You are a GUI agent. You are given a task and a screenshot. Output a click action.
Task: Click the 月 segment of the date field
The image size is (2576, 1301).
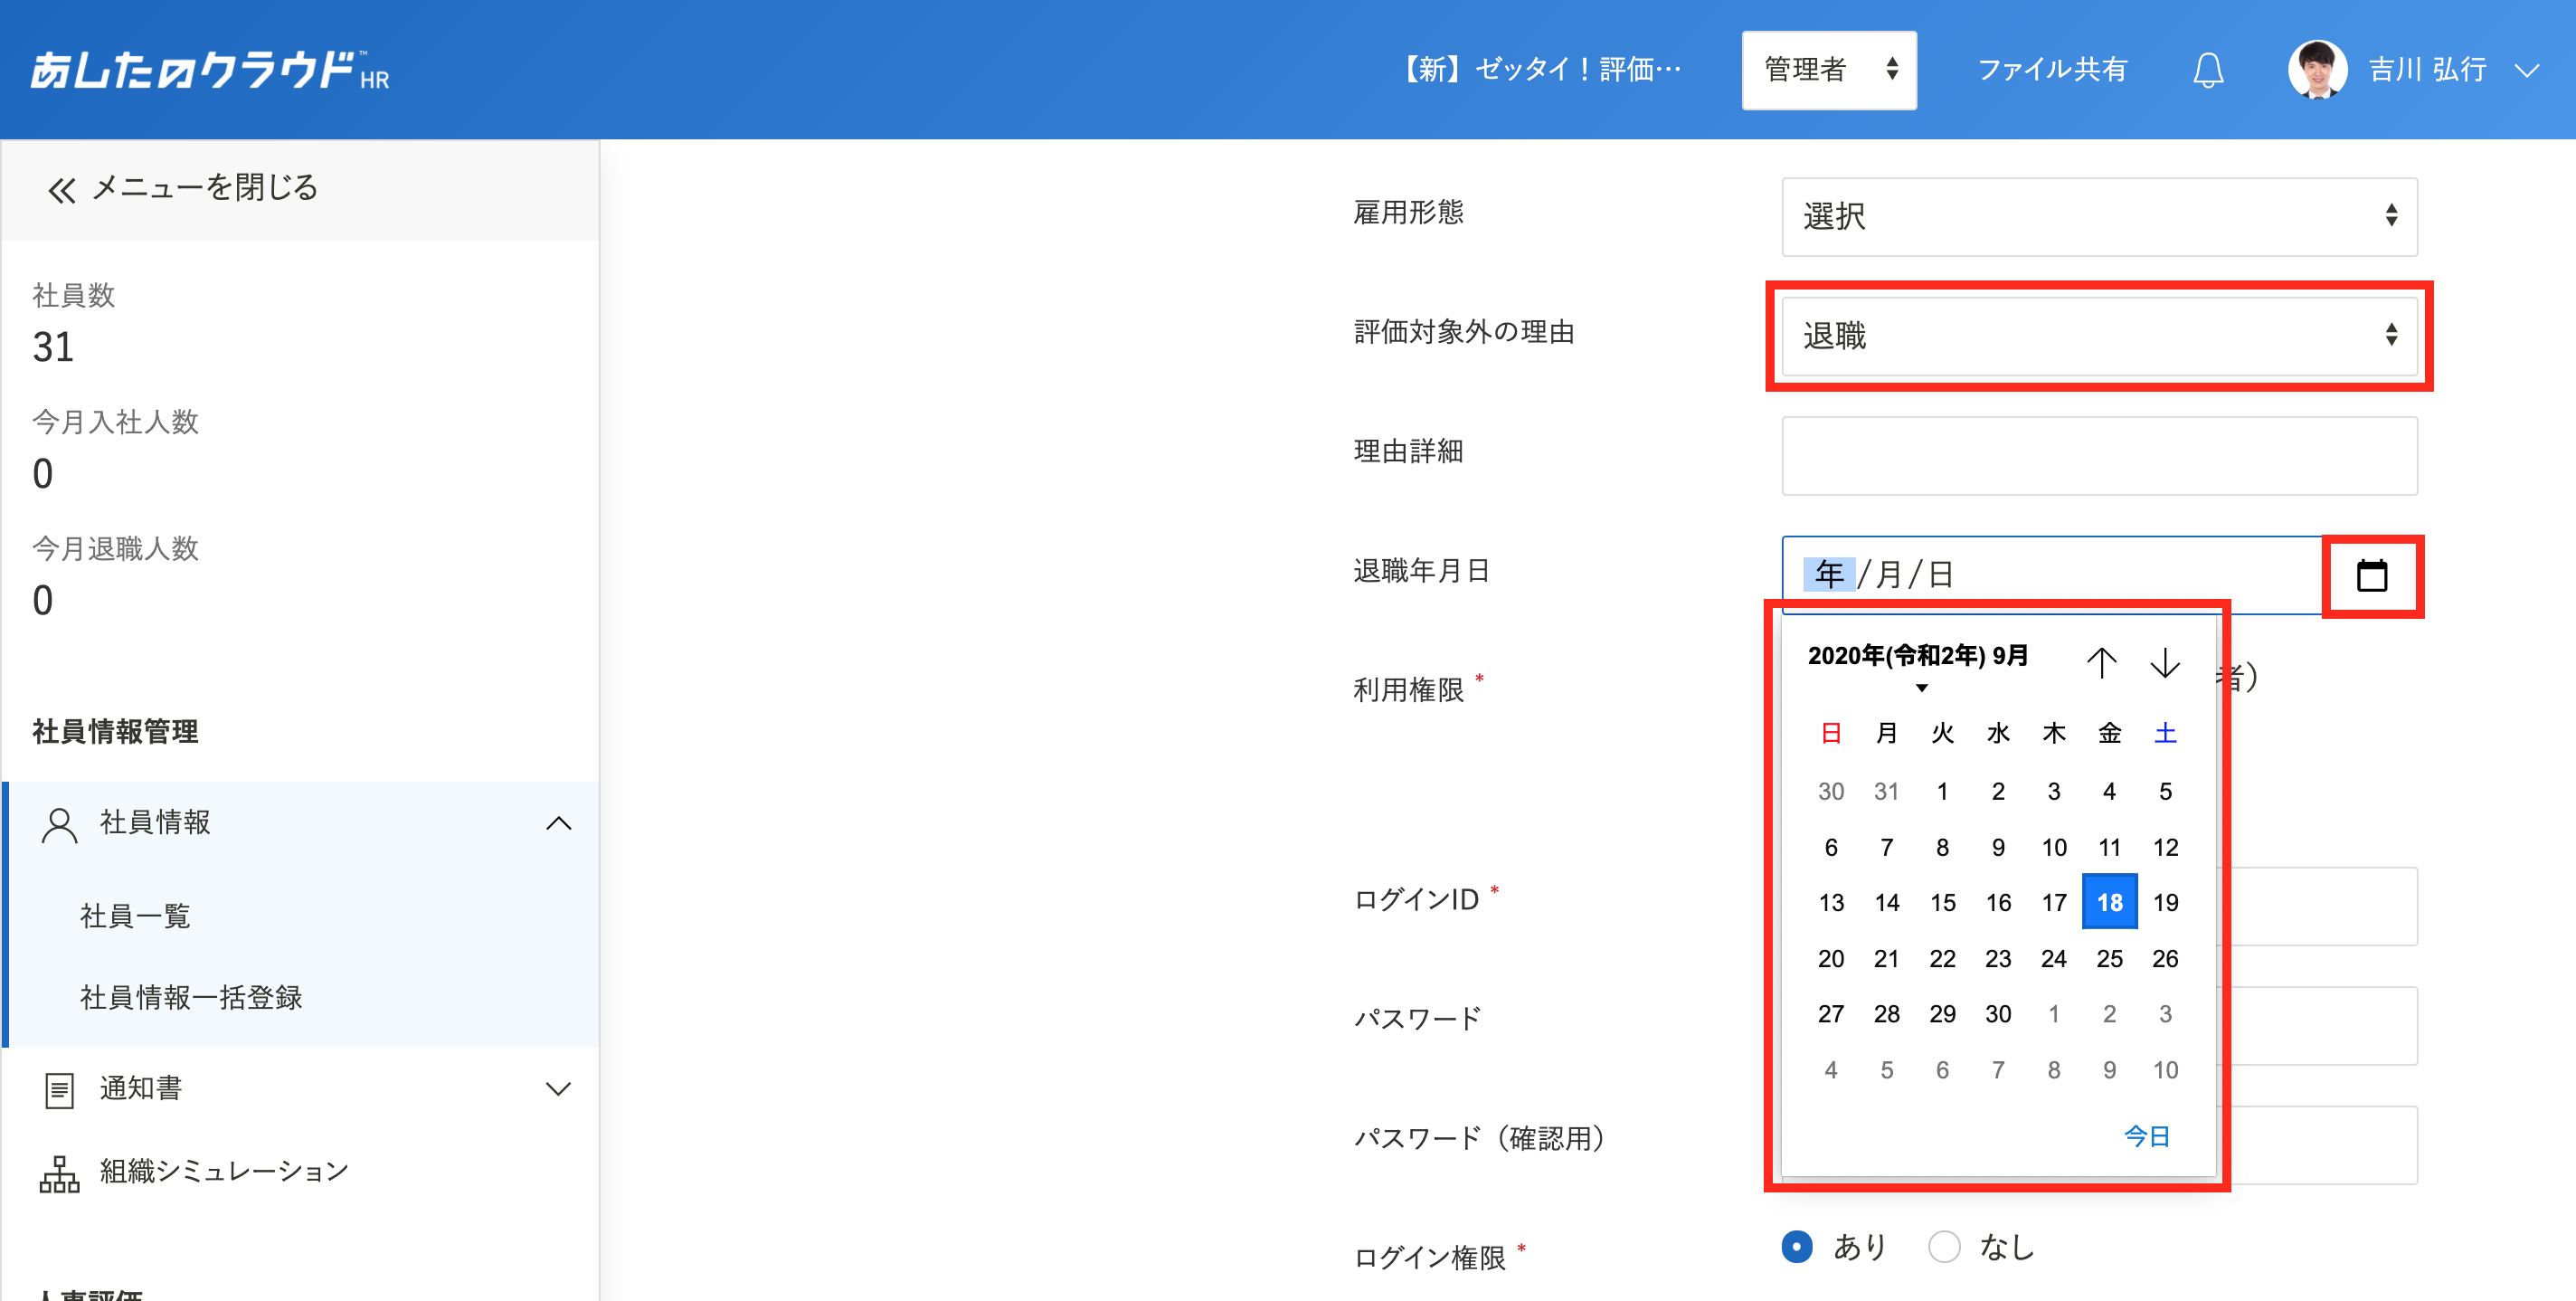[1888, 575]
